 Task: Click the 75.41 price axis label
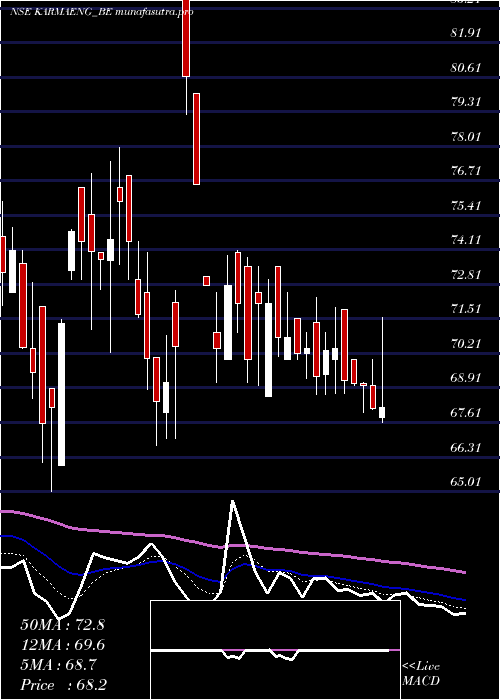(x=466, y=206)
